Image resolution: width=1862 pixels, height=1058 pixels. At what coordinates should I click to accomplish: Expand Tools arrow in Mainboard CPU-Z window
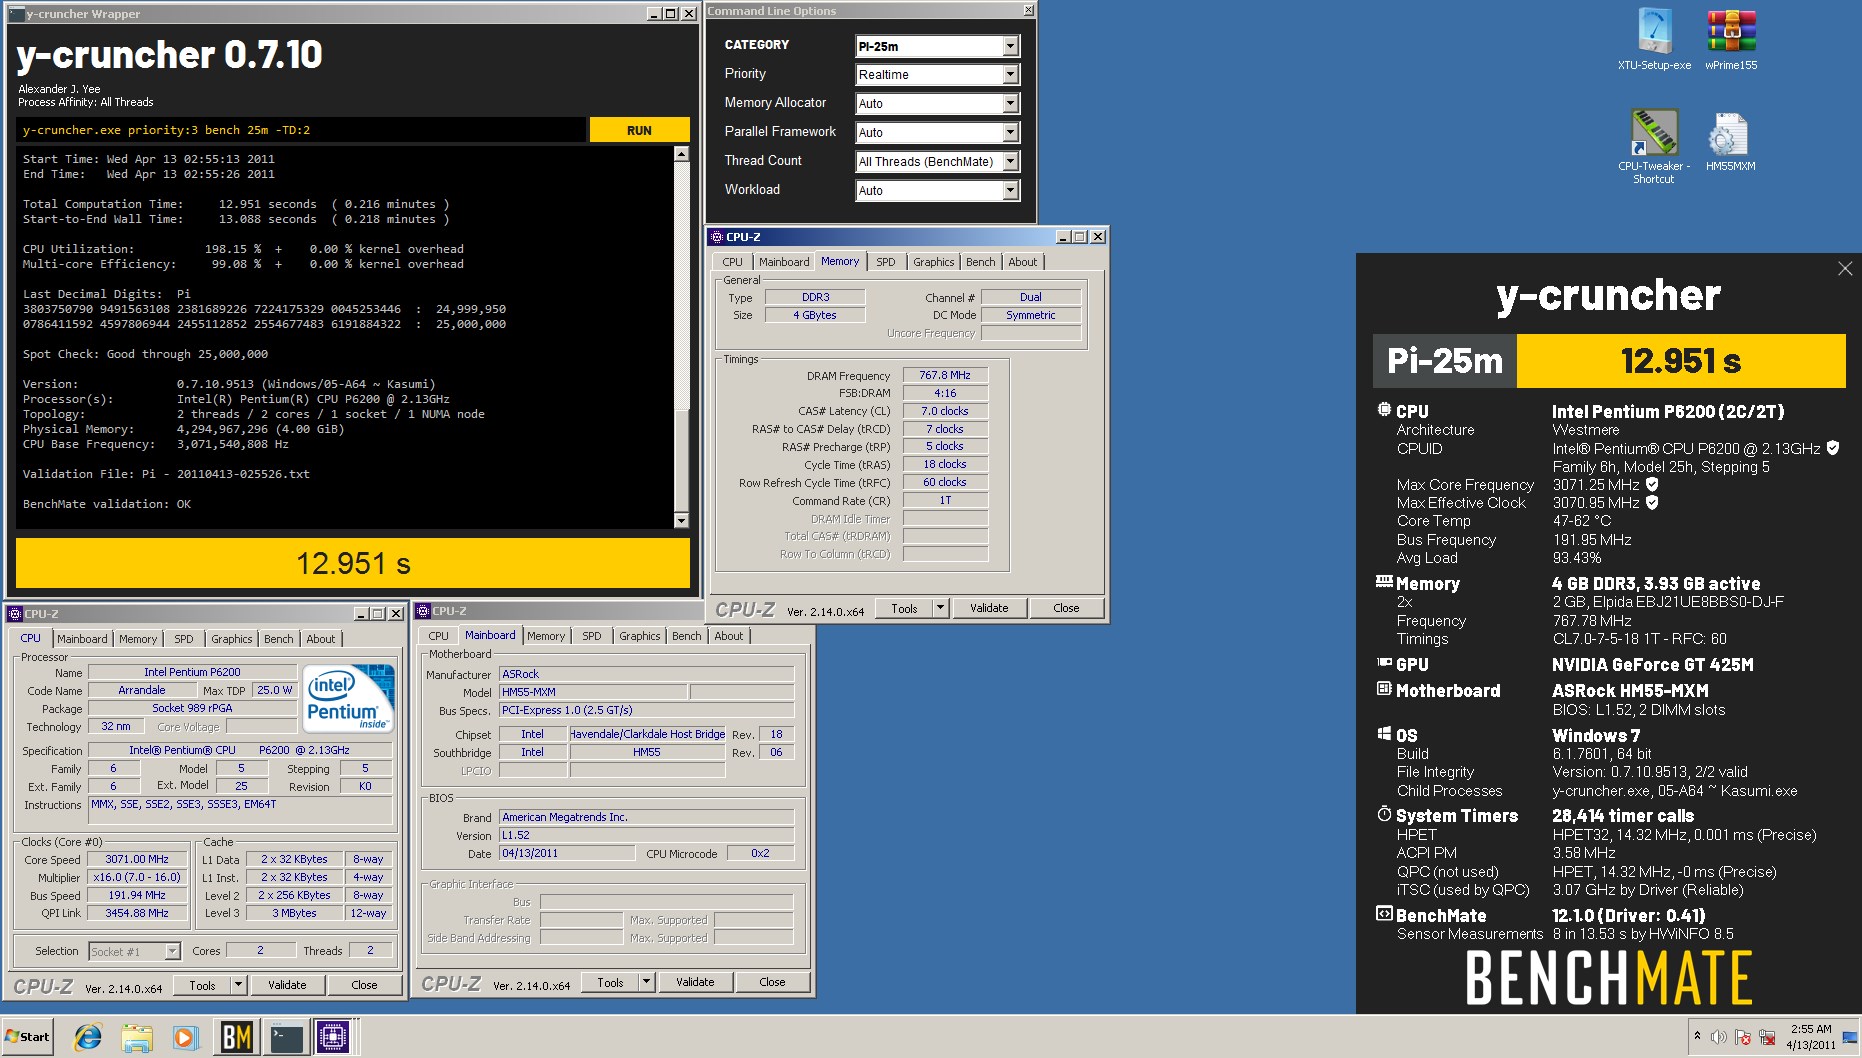(646, 982)
